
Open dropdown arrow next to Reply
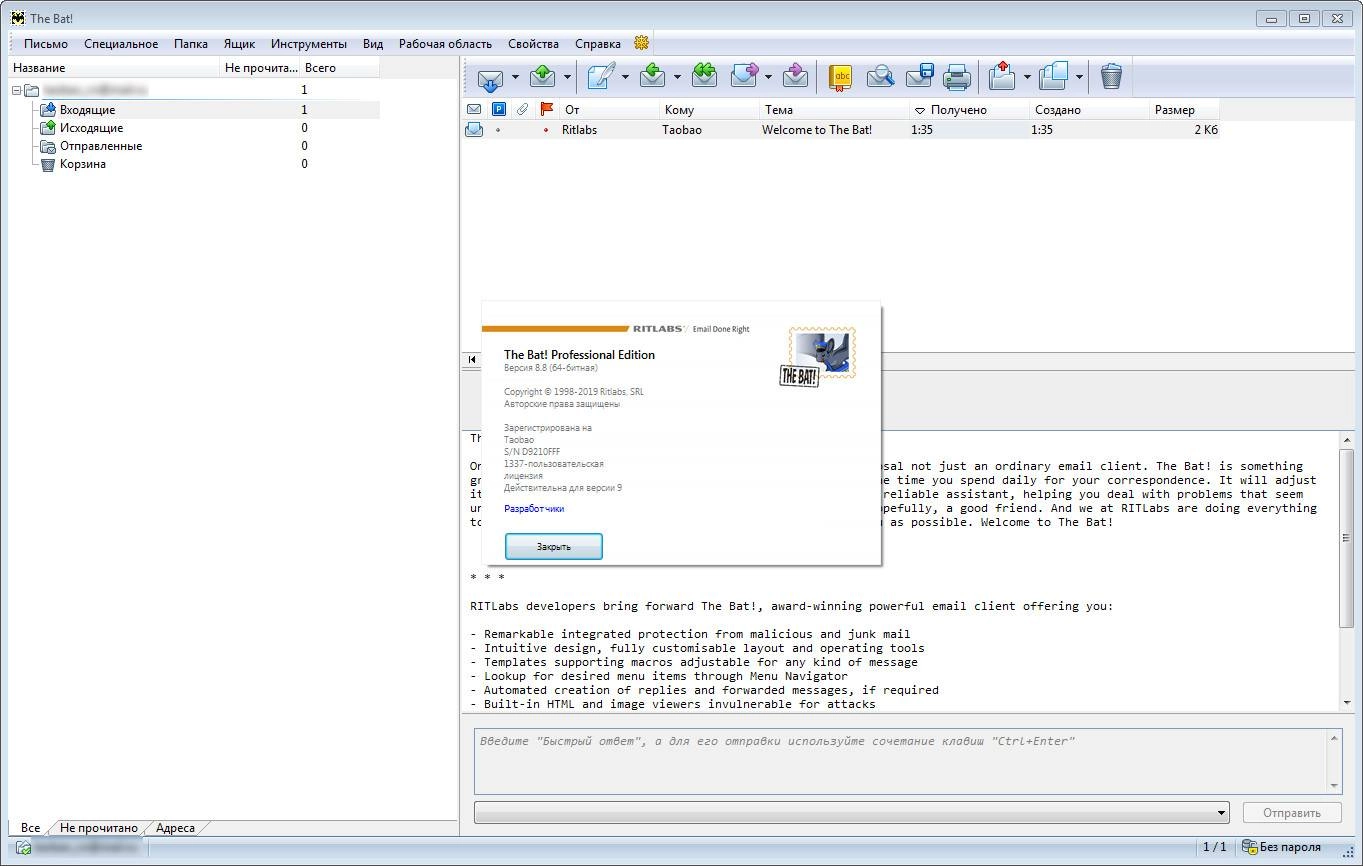[x=677, y=77]
